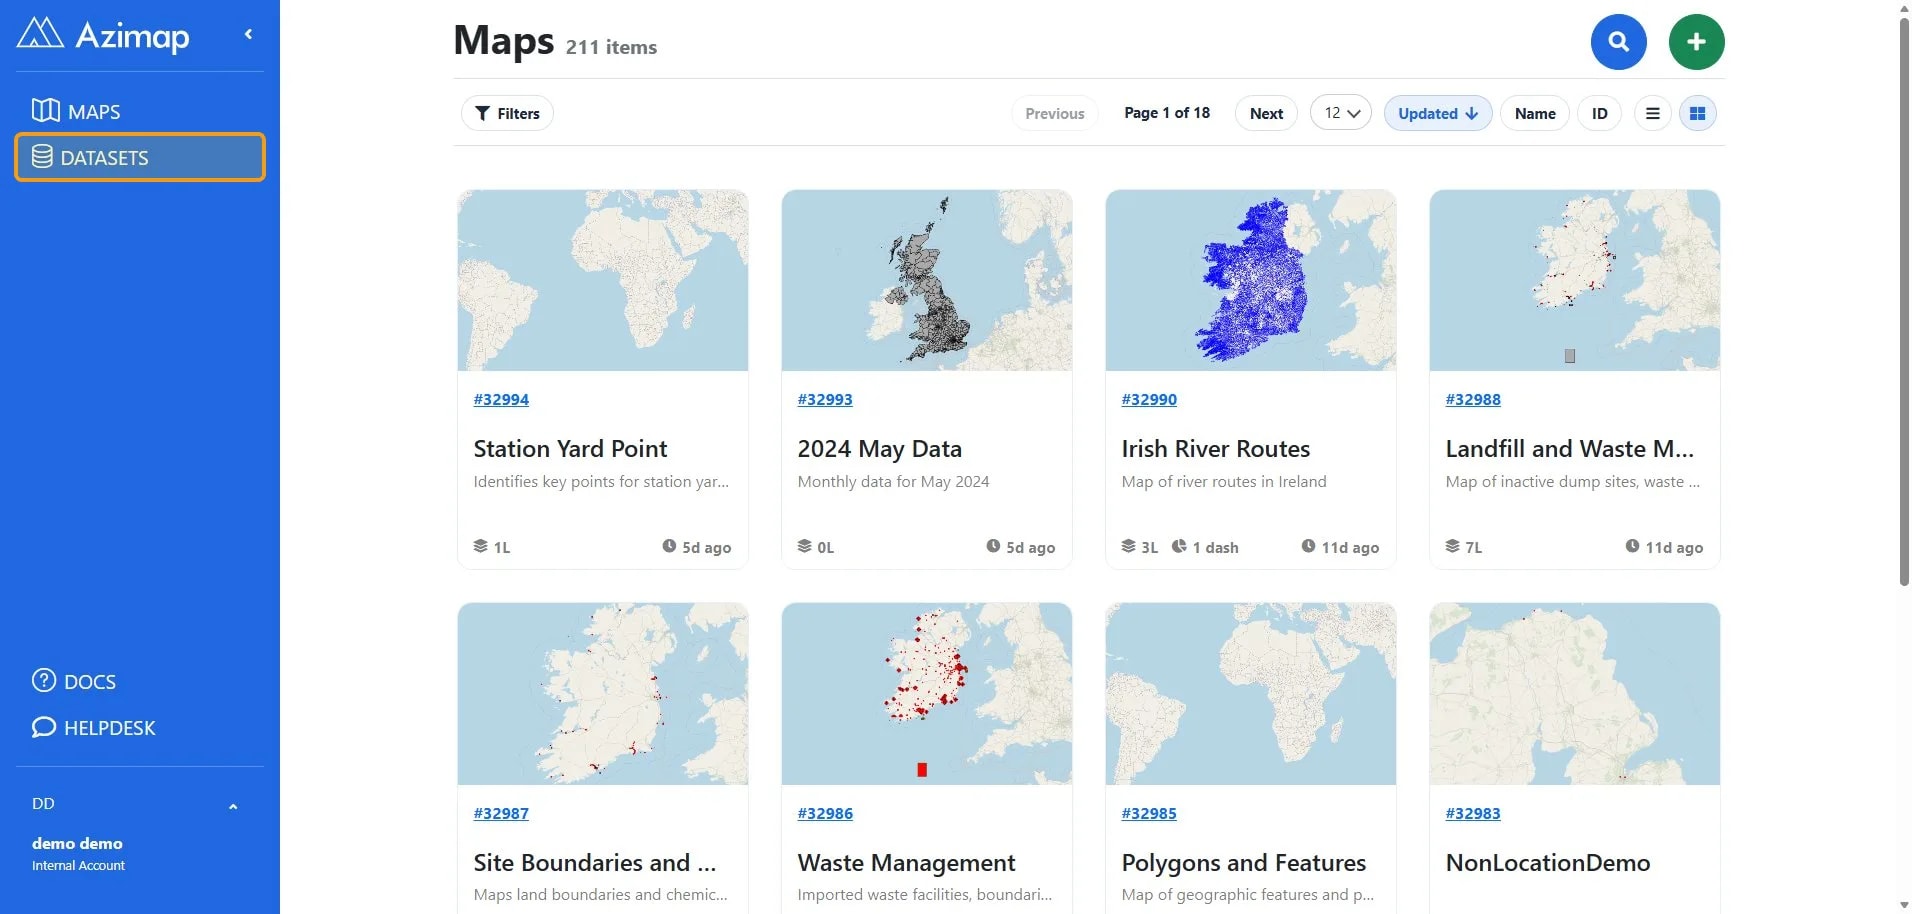
Task: Open the Datasets section in the sidebar
Action: (x=140, y=158)
